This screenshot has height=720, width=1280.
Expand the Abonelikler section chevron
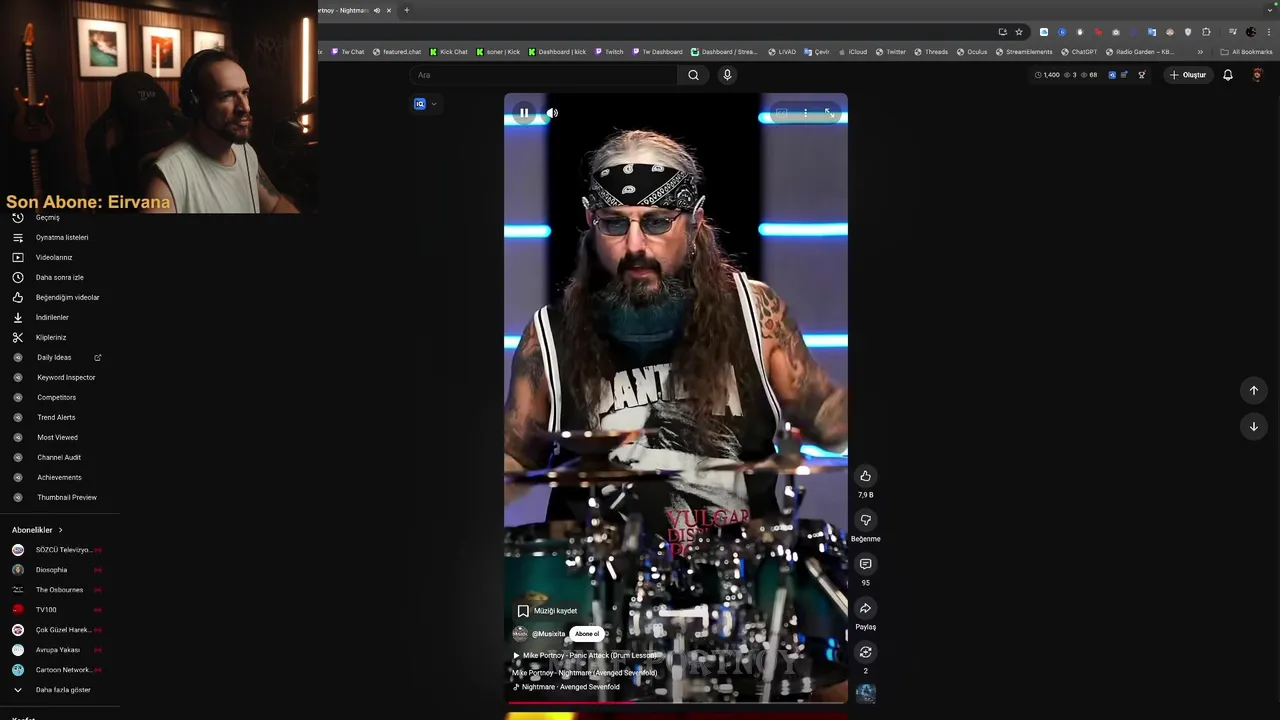[60, 530]
